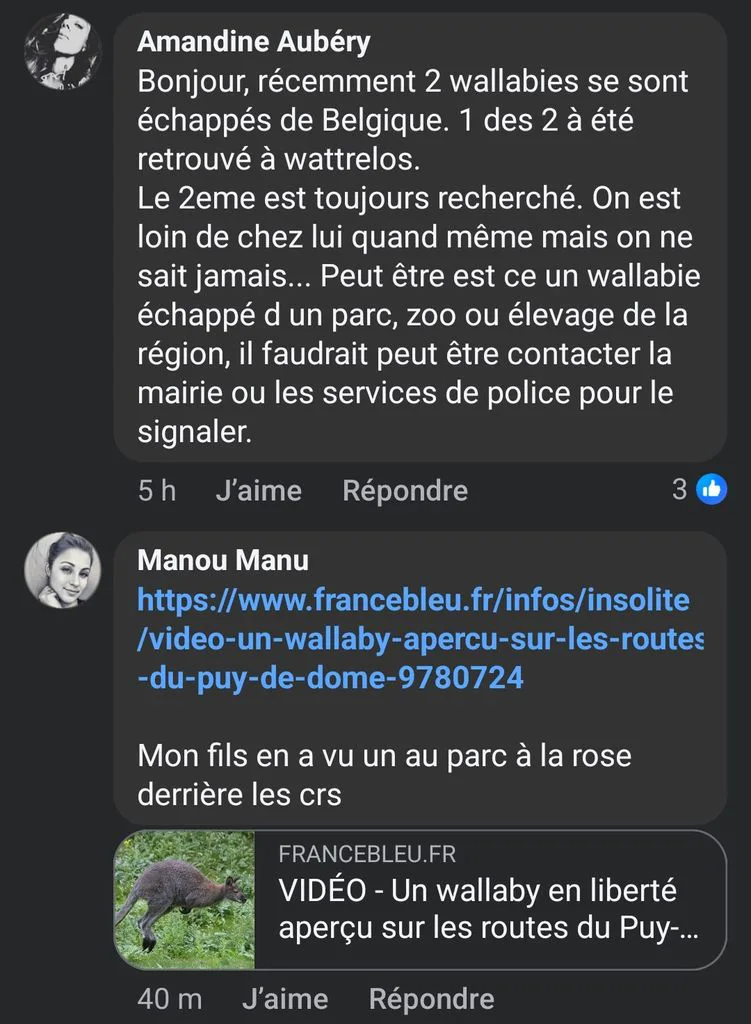Click the FRANCEBLEU.FR source label
Image resolution: width=751 pixels, height=1024 pixels.
(367, 854)
